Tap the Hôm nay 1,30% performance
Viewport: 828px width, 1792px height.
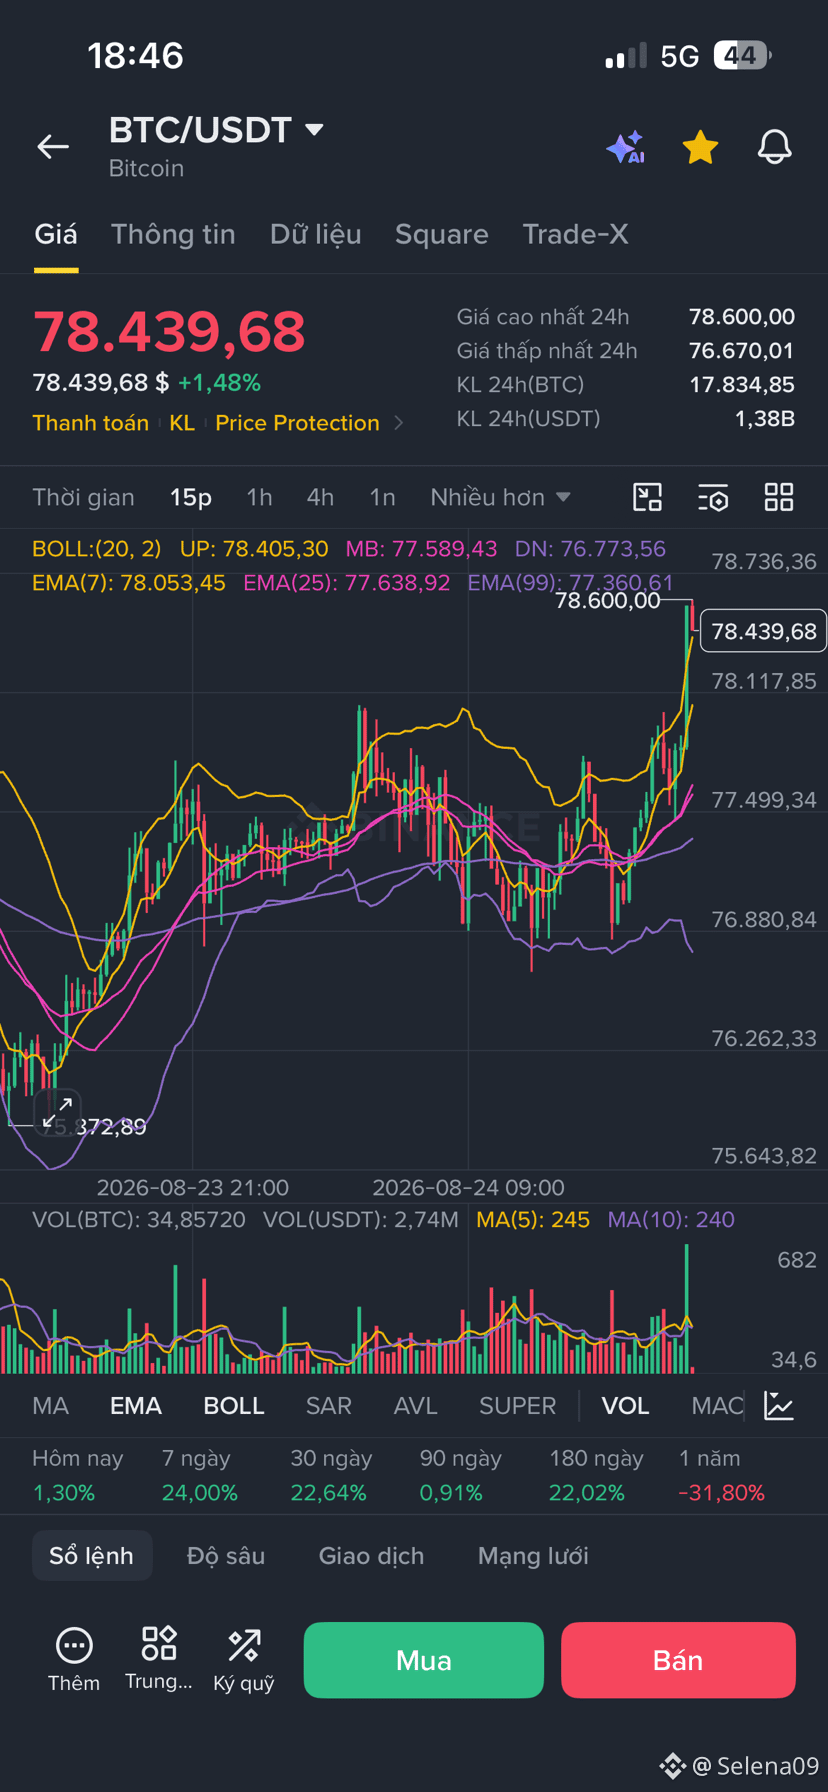[77, 1475]
